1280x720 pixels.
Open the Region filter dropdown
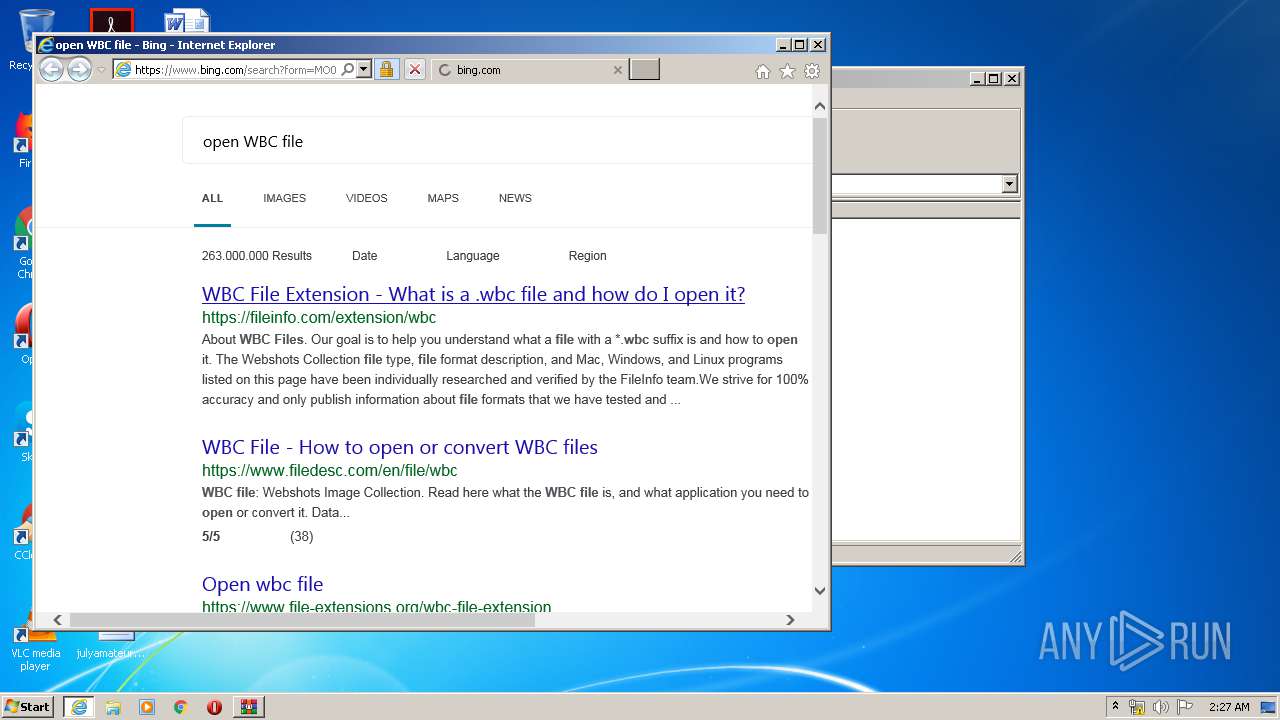(587, 256)
